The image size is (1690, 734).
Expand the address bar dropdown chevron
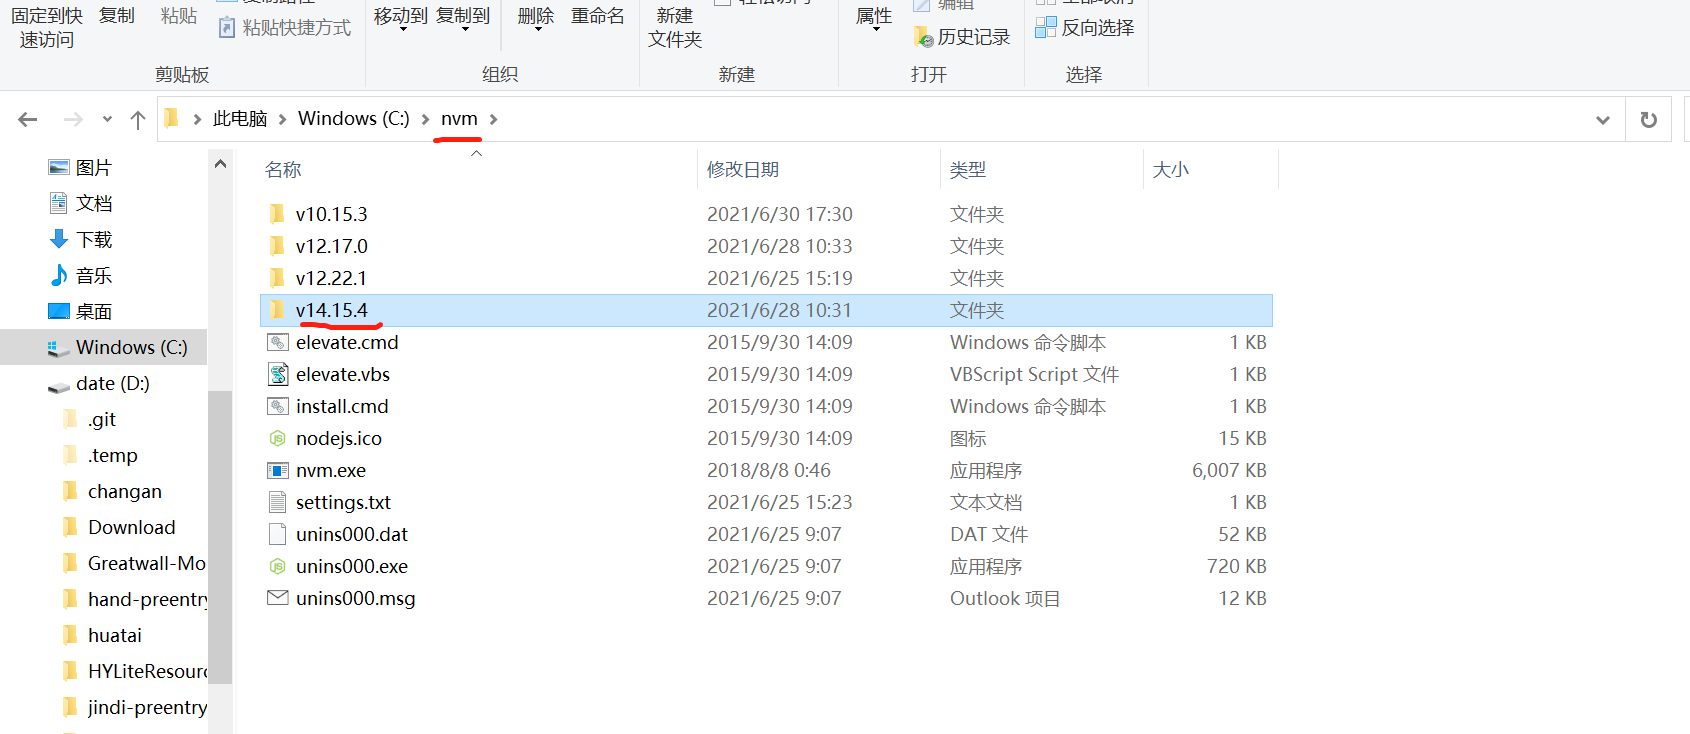pos(1603,120)
